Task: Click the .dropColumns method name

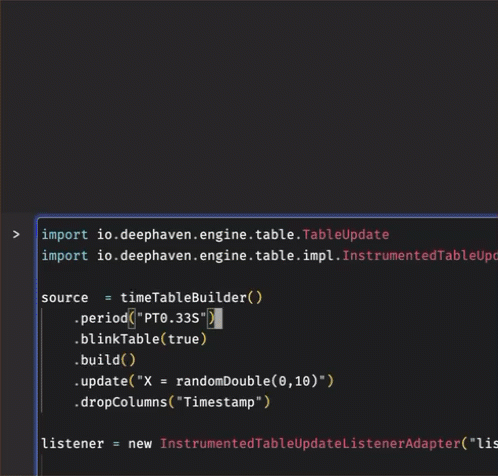Action: [120, 402]
